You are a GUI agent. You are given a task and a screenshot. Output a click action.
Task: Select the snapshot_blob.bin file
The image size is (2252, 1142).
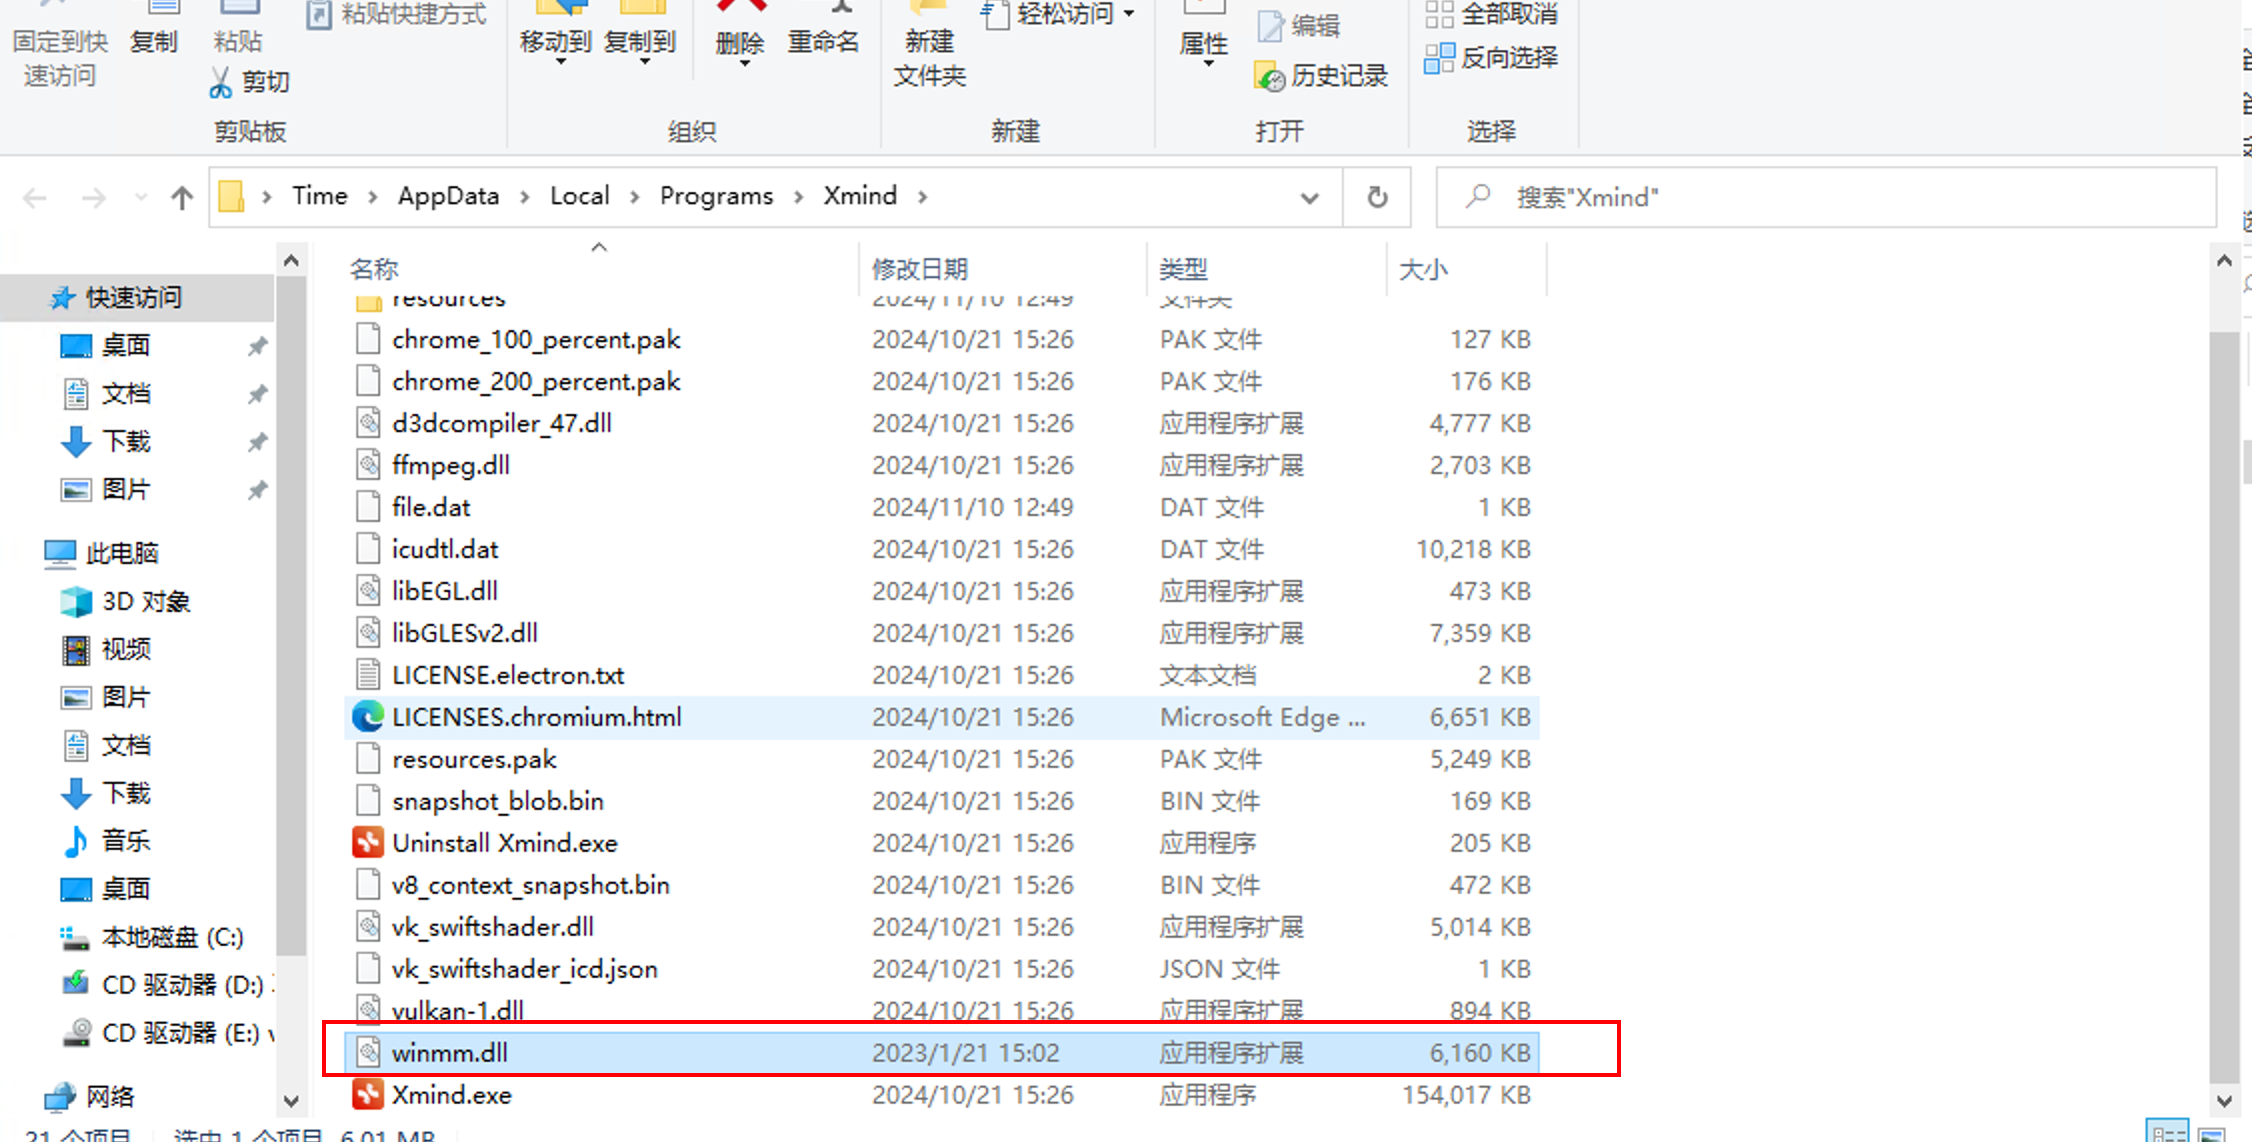pyautogui.click(x=940, y=801)
